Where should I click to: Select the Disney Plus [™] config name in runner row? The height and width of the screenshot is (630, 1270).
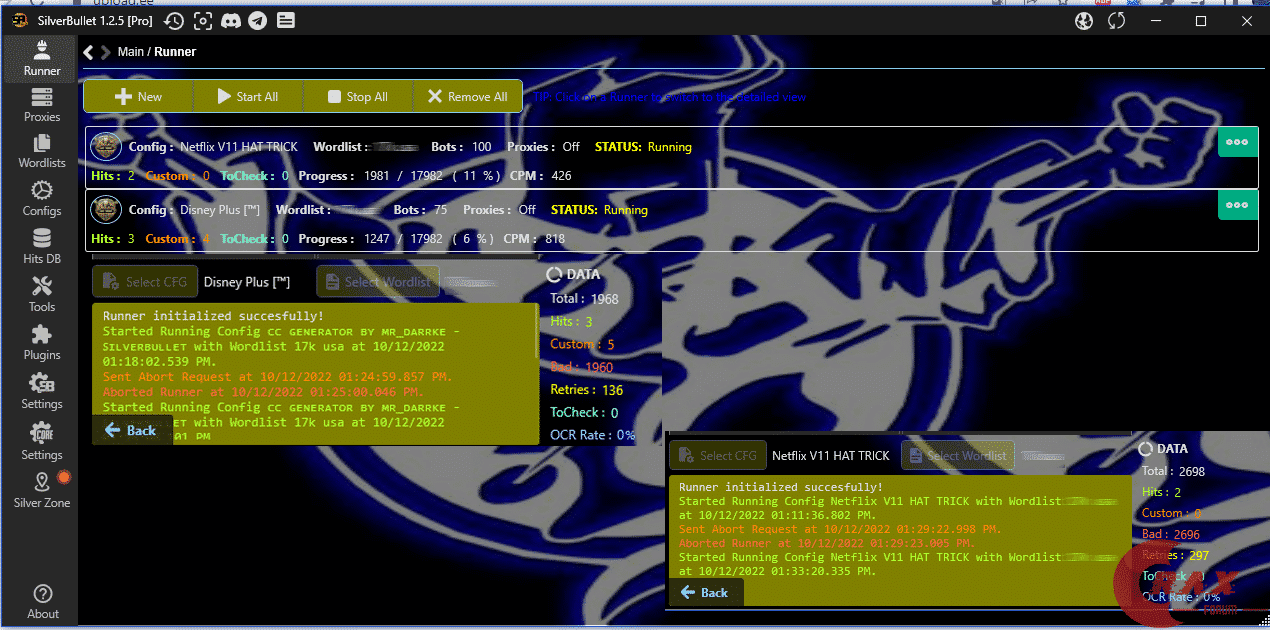[221, 210]
